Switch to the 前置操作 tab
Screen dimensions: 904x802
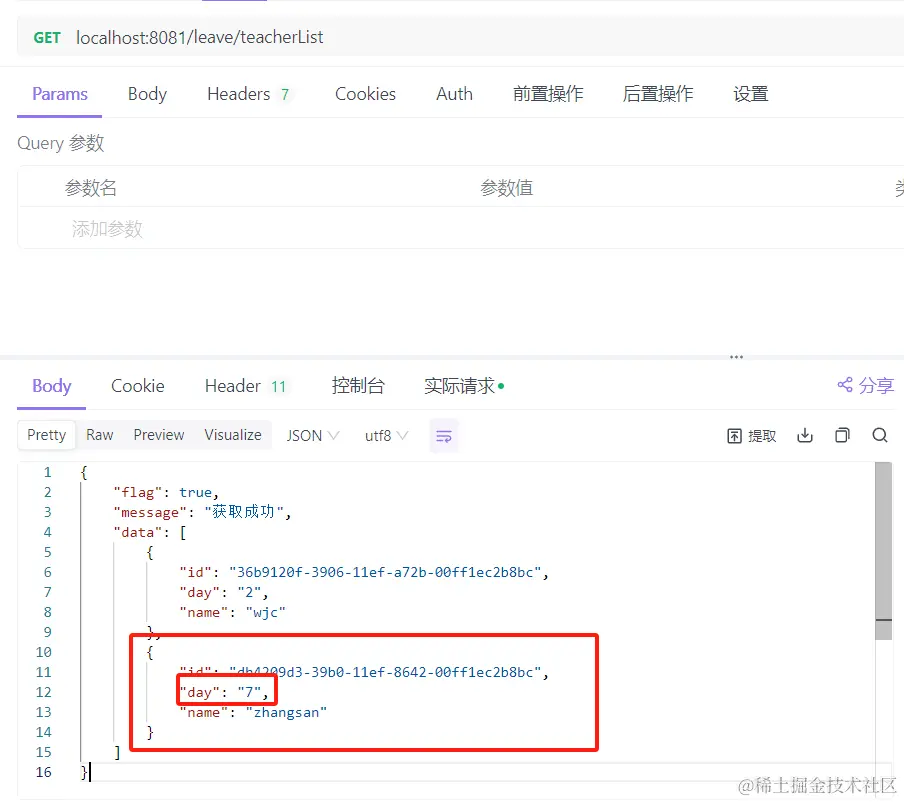tap(548, 94)
